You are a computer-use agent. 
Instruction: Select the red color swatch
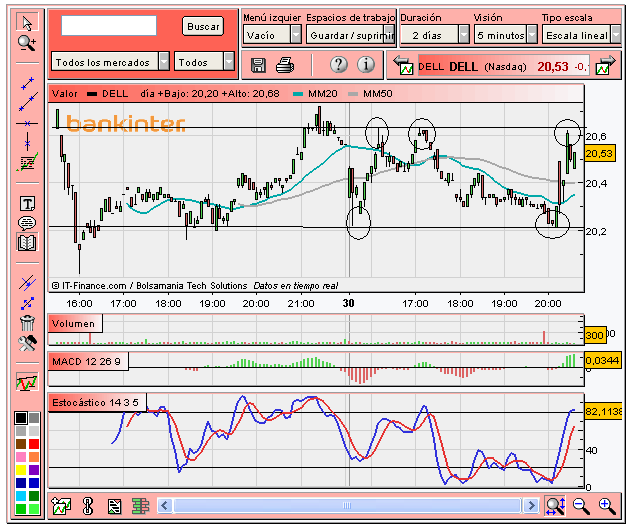(34, 444)
